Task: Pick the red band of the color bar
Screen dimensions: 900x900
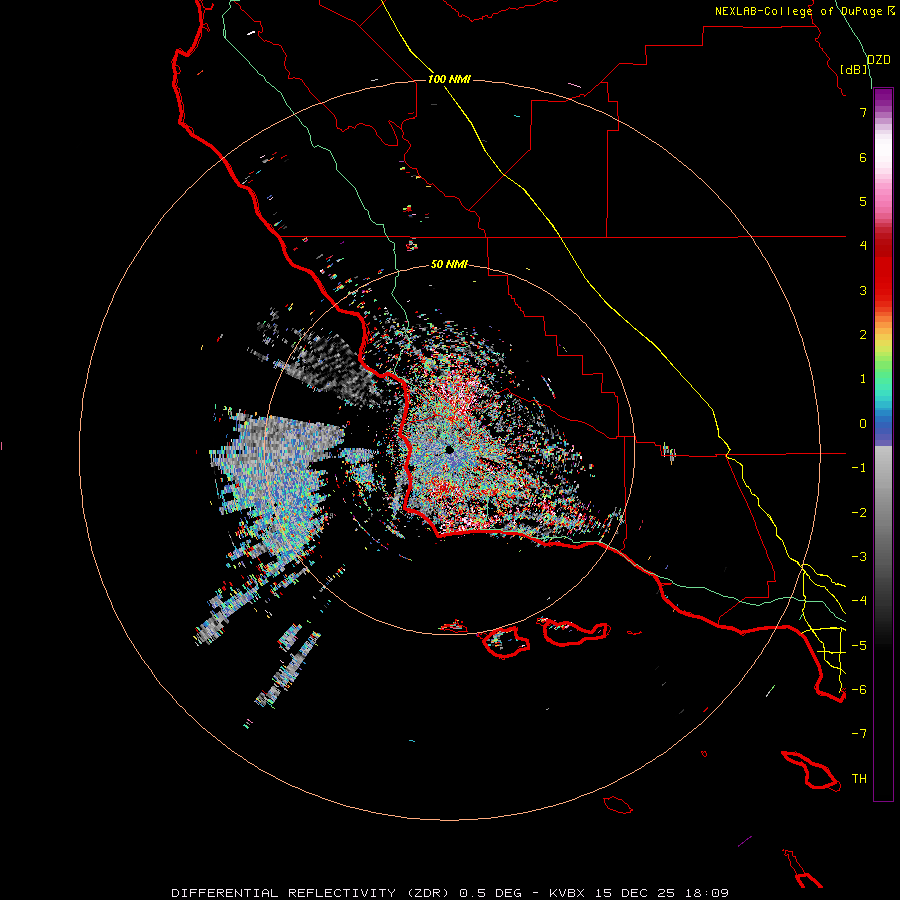Action: click(883, 270)
